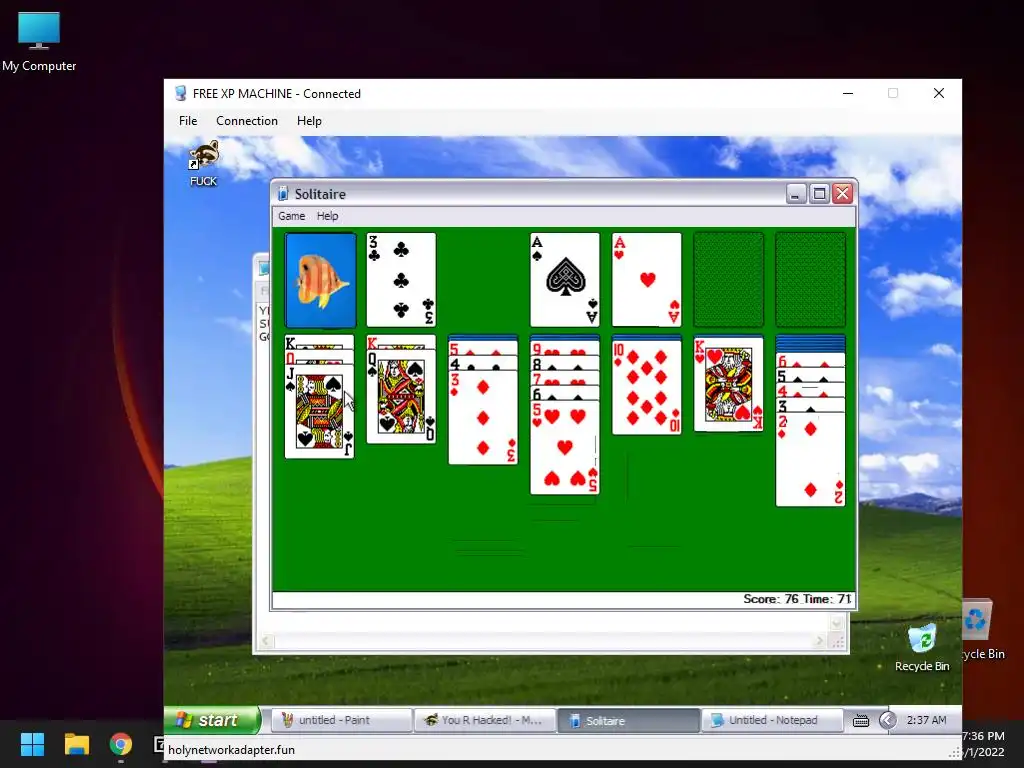Switch to Untitled - Notepad taskbar button

click(x=772, y=720)
